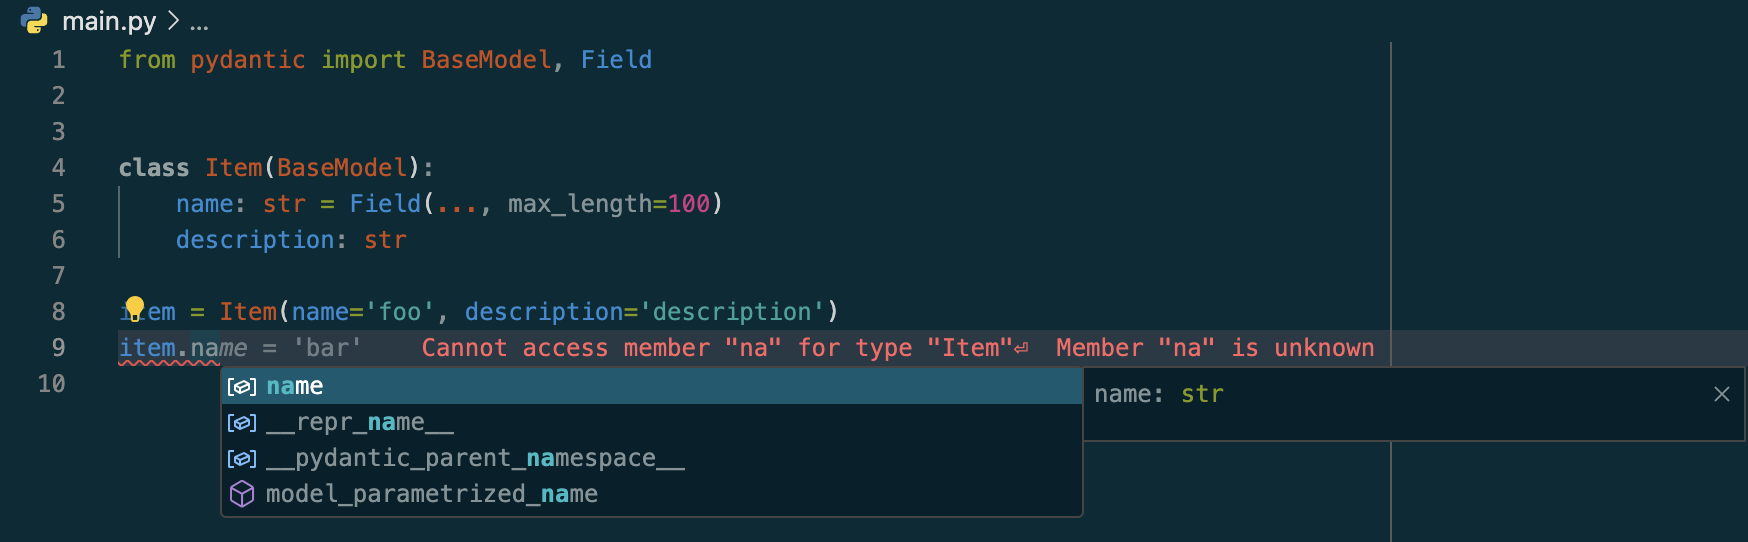Click line number 10 in the gutter
Screen dimensions: 1748x542
click(52, 384)
